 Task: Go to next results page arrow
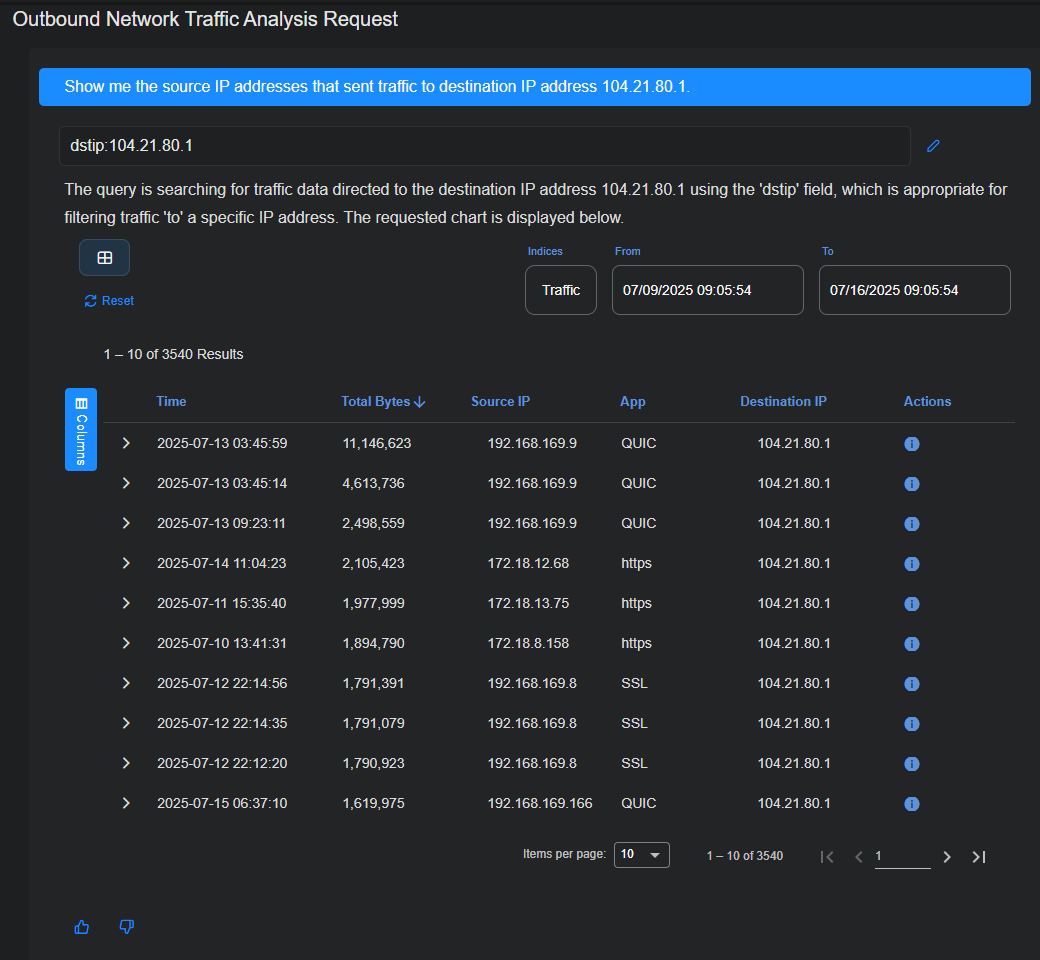(x=947, y=856)
